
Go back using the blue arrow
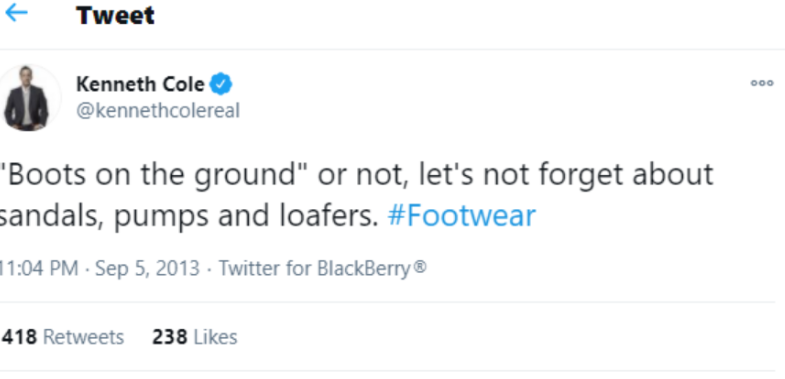point(16,13)
